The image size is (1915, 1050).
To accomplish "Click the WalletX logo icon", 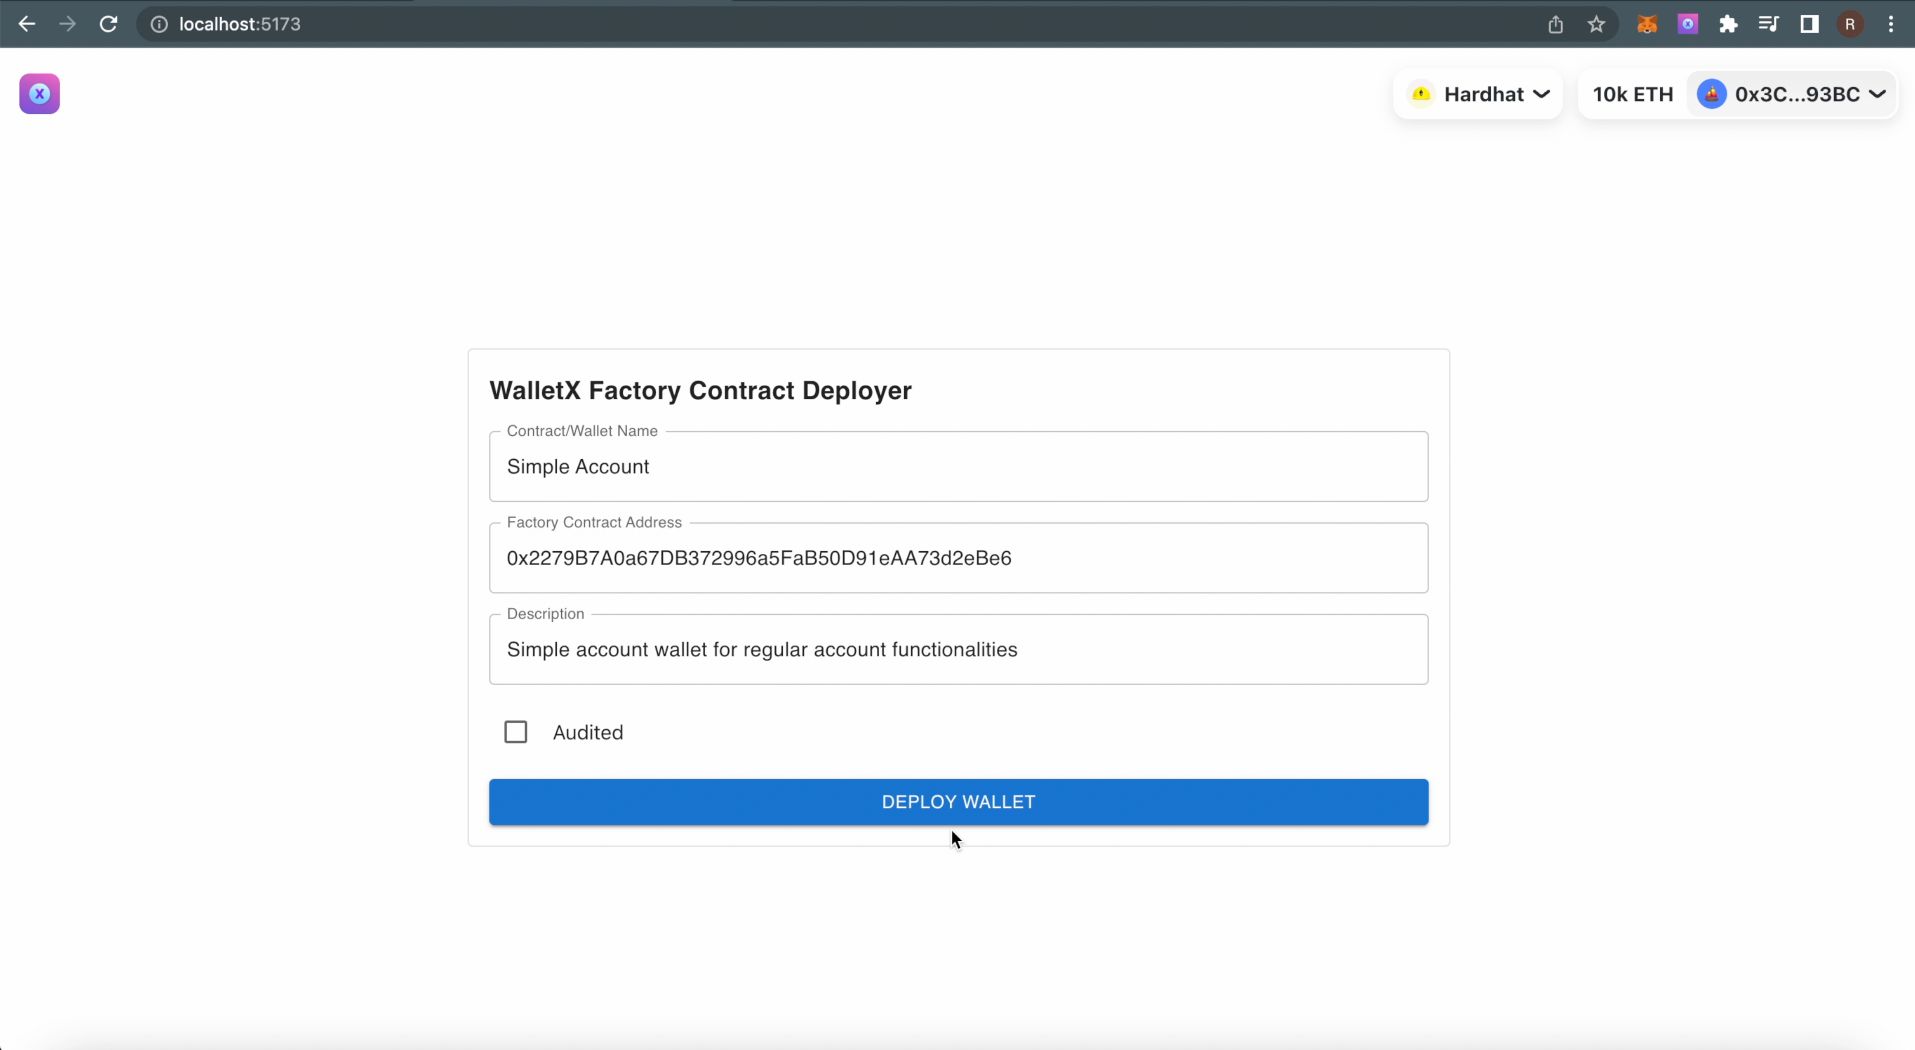I will pos(39,94).
